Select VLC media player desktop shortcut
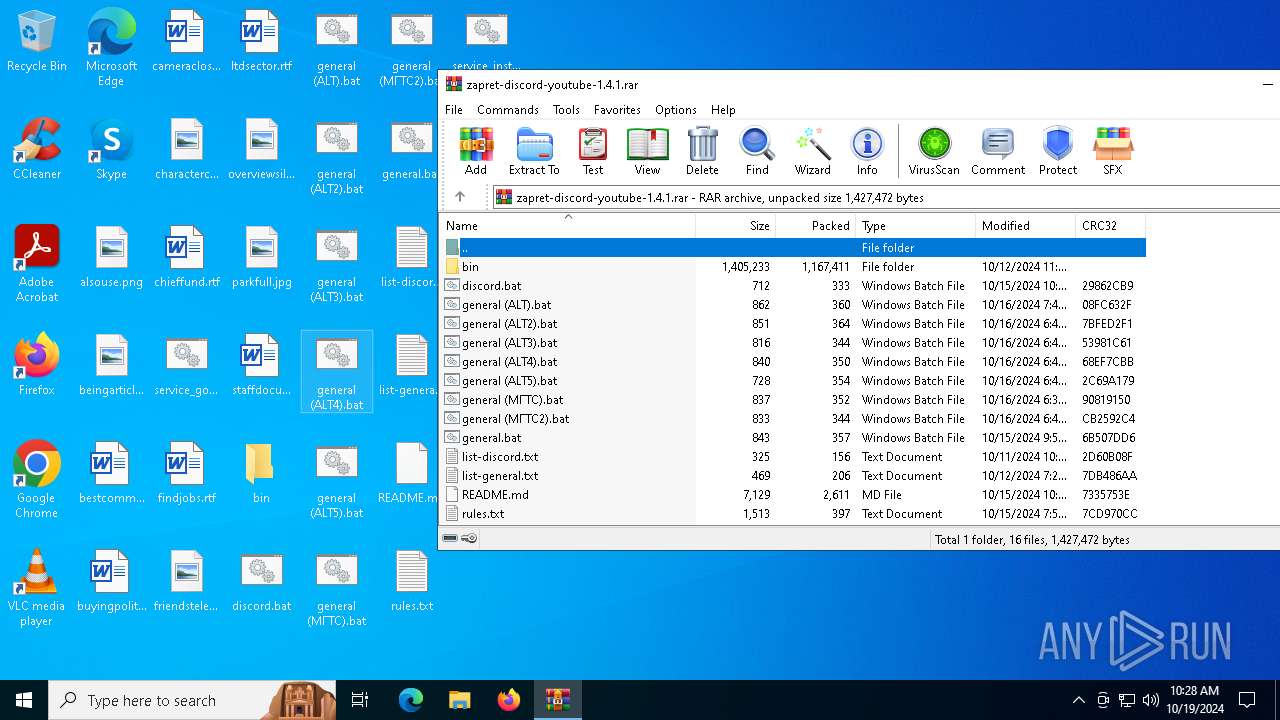The width and height of the screenshot is (1280, 720). pos(37,588)
